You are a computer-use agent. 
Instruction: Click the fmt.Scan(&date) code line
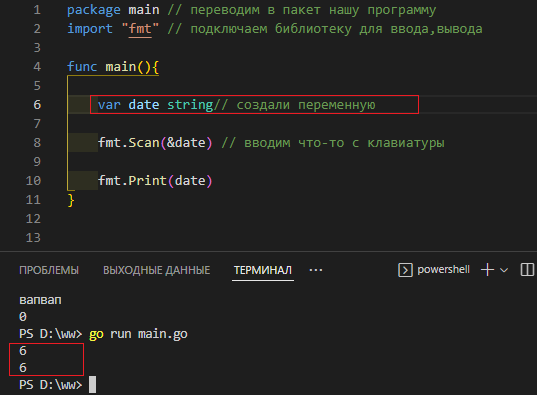tap(155, 143)
